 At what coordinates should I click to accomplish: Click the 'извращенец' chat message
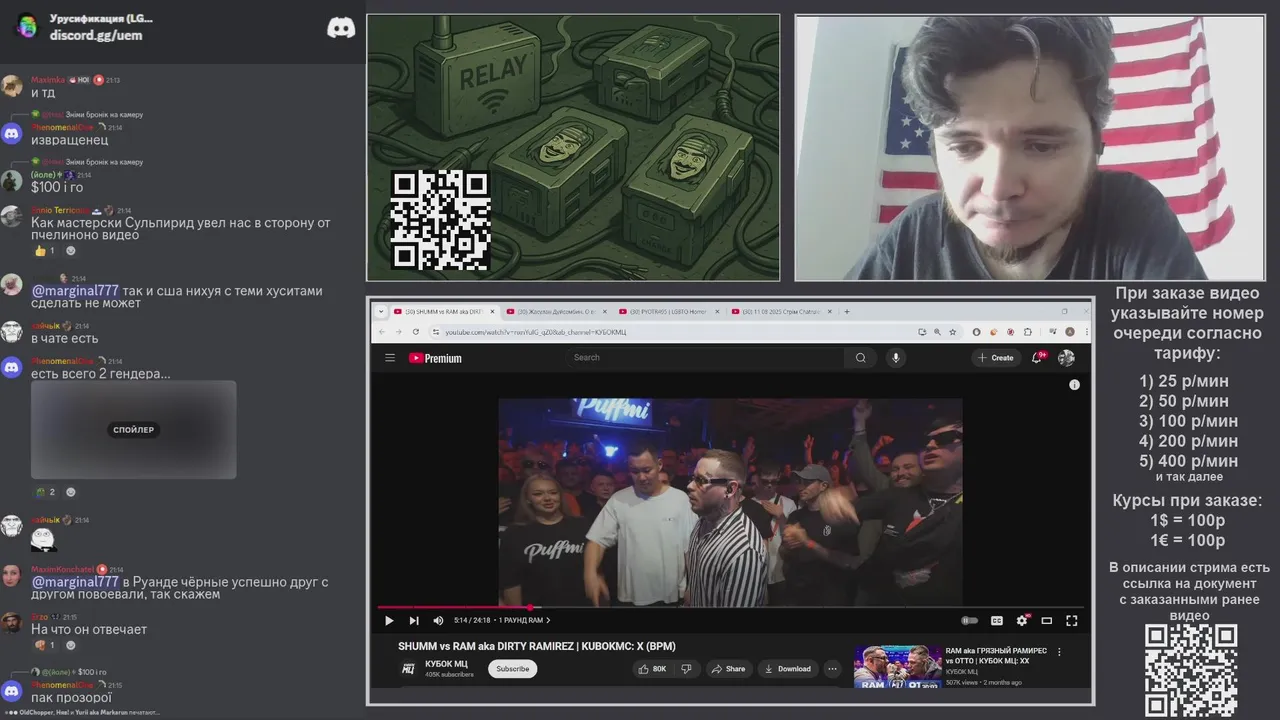click(70, 140)
